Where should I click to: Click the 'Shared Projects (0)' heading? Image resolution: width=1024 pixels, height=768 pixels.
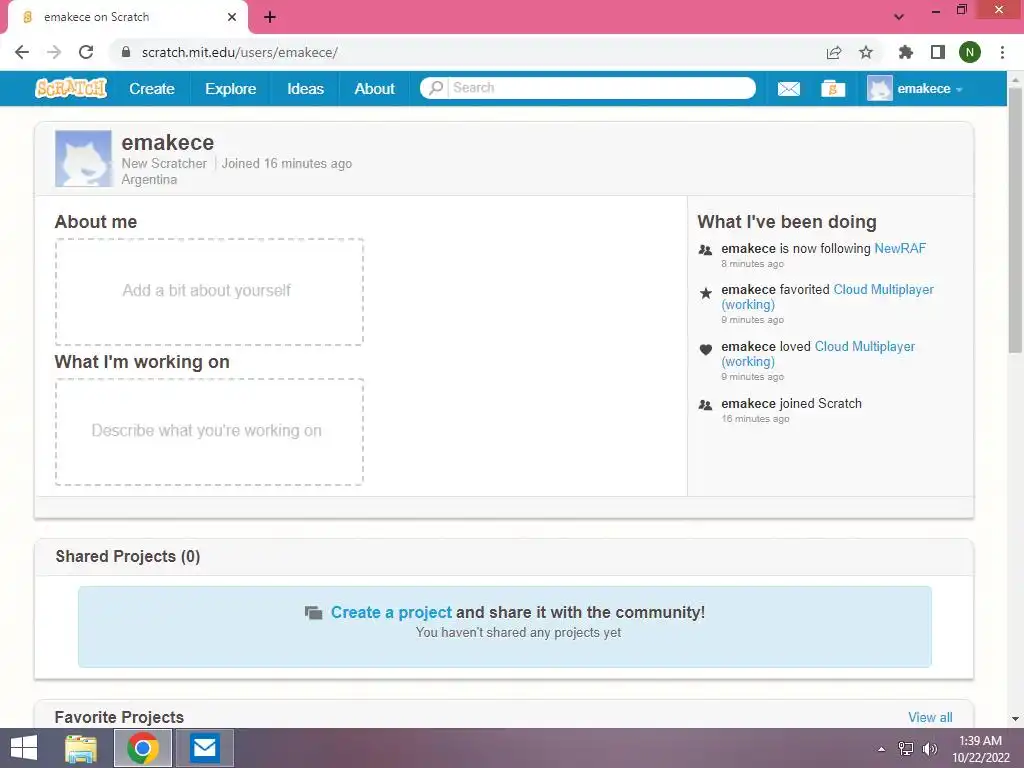point(128,556)
